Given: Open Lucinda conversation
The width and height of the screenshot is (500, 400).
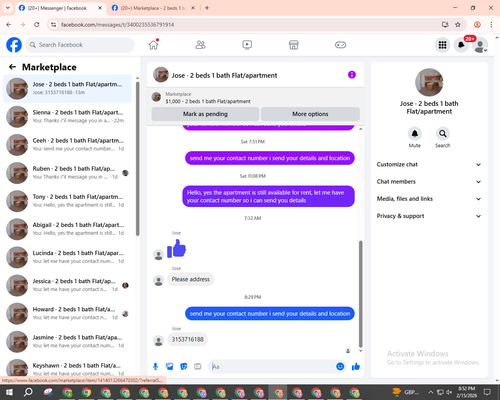Looking at the screenshot, I should coord(67,257).
